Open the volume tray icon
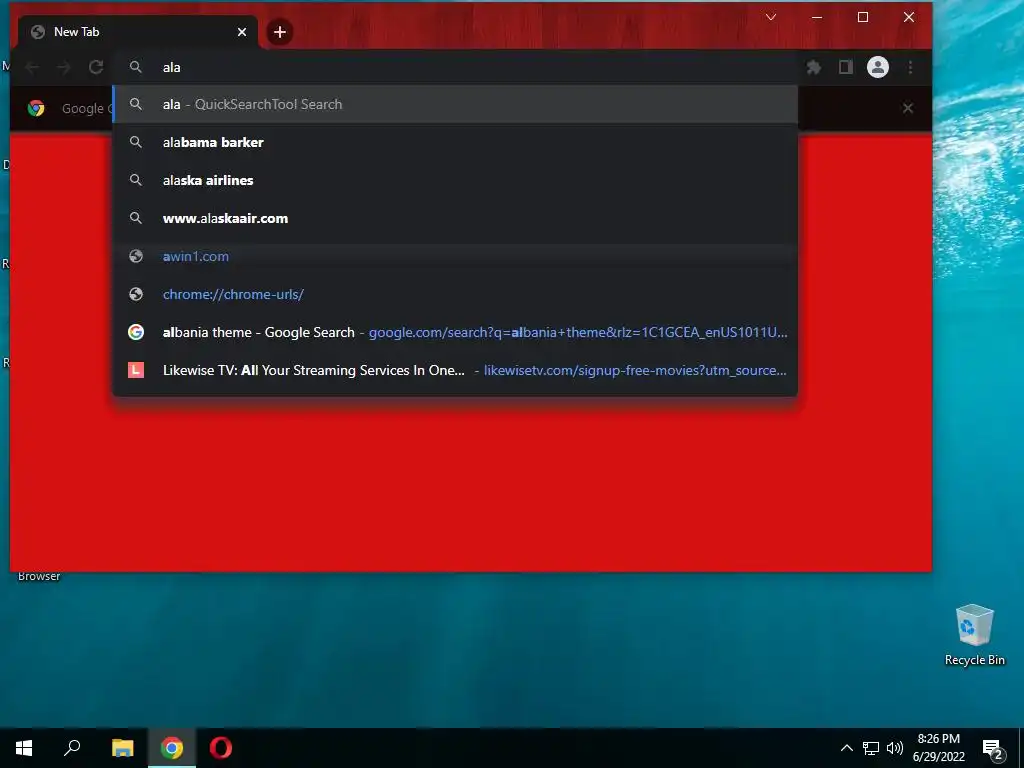This screenshot has height=768, width=1024. 895,748
